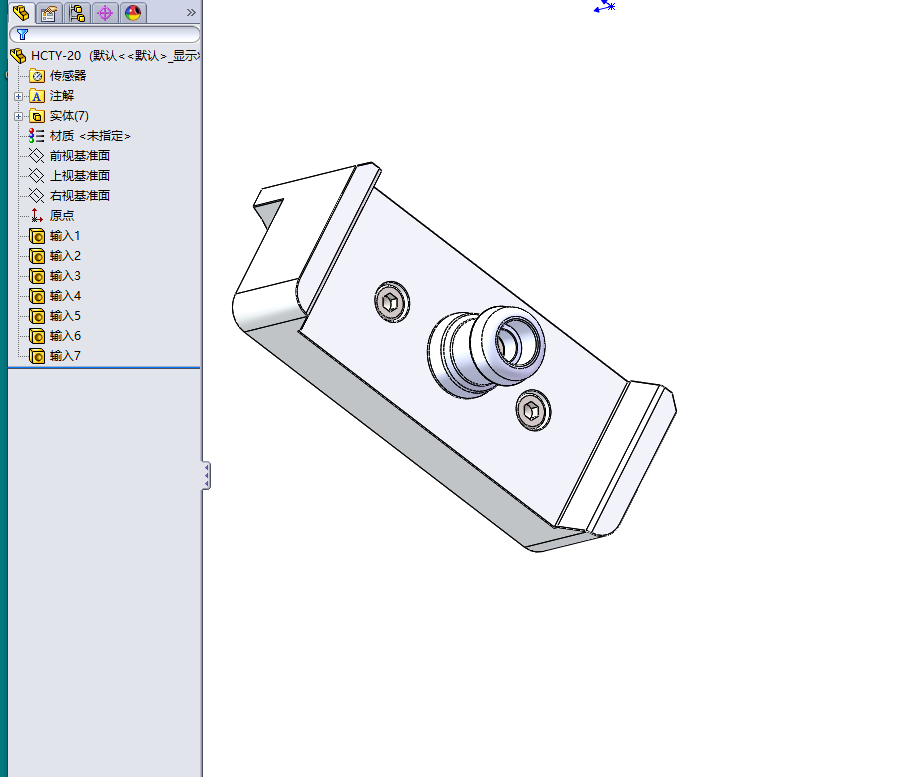Click the material icon beside 材质
Viewport: 912px width, 777px height.
coord(37,136)
